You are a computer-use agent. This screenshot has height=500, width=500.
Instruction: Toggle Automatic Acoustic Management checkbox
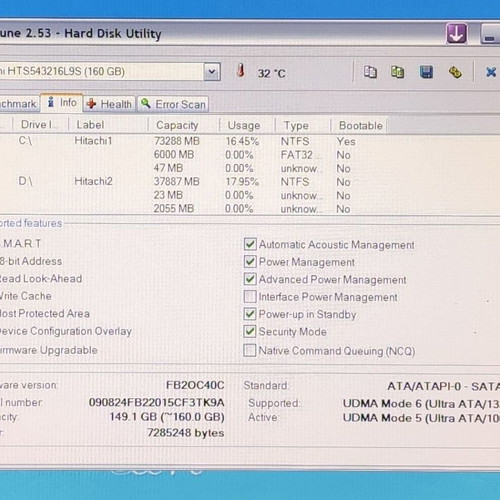tap(250, 244)
